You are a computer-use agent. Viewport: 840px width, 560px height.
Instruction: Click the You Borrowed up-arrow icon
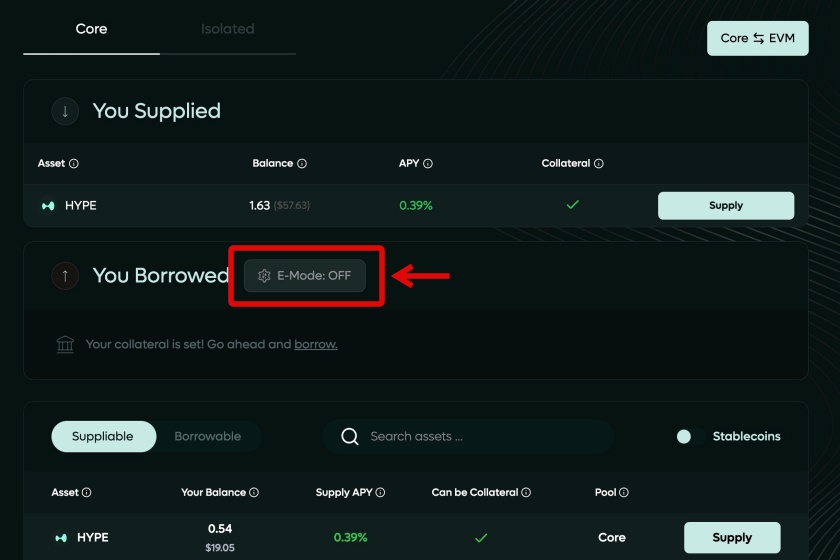(65, 276)
